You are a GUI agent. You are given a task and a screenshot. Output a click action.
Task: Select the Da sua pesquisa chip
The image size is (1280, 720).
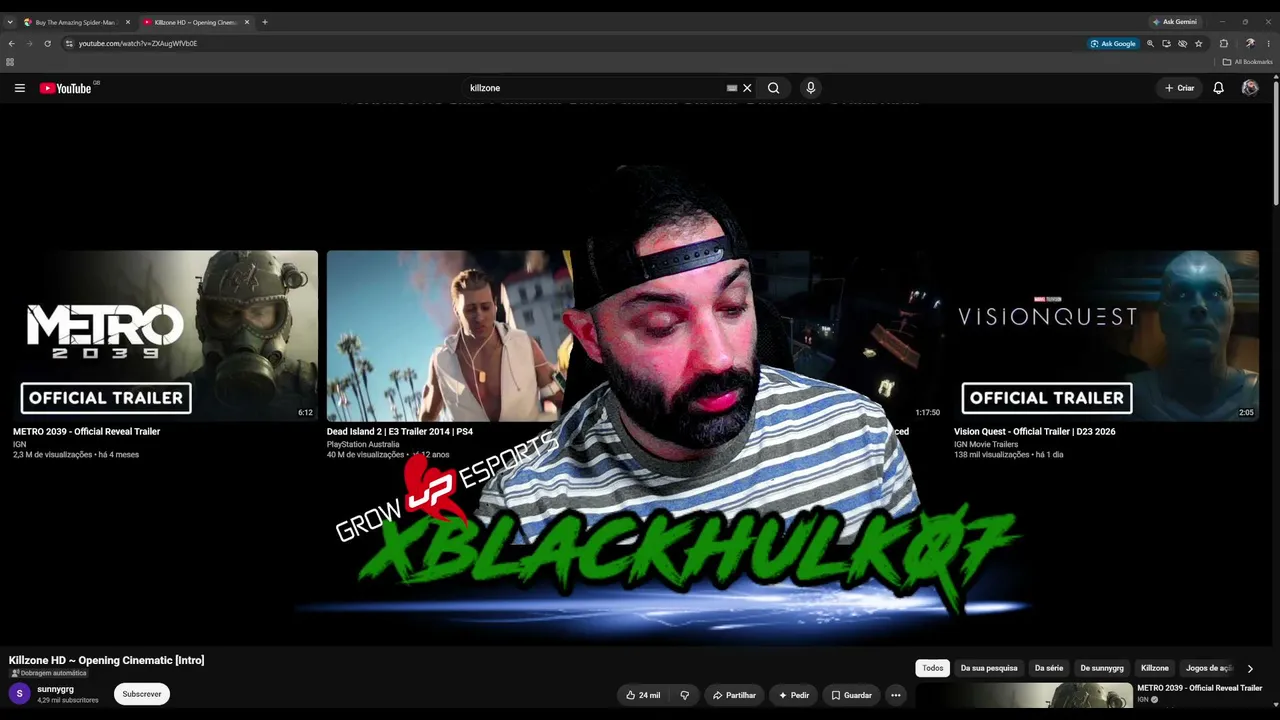pyautogui.click(x=989, y=668)
